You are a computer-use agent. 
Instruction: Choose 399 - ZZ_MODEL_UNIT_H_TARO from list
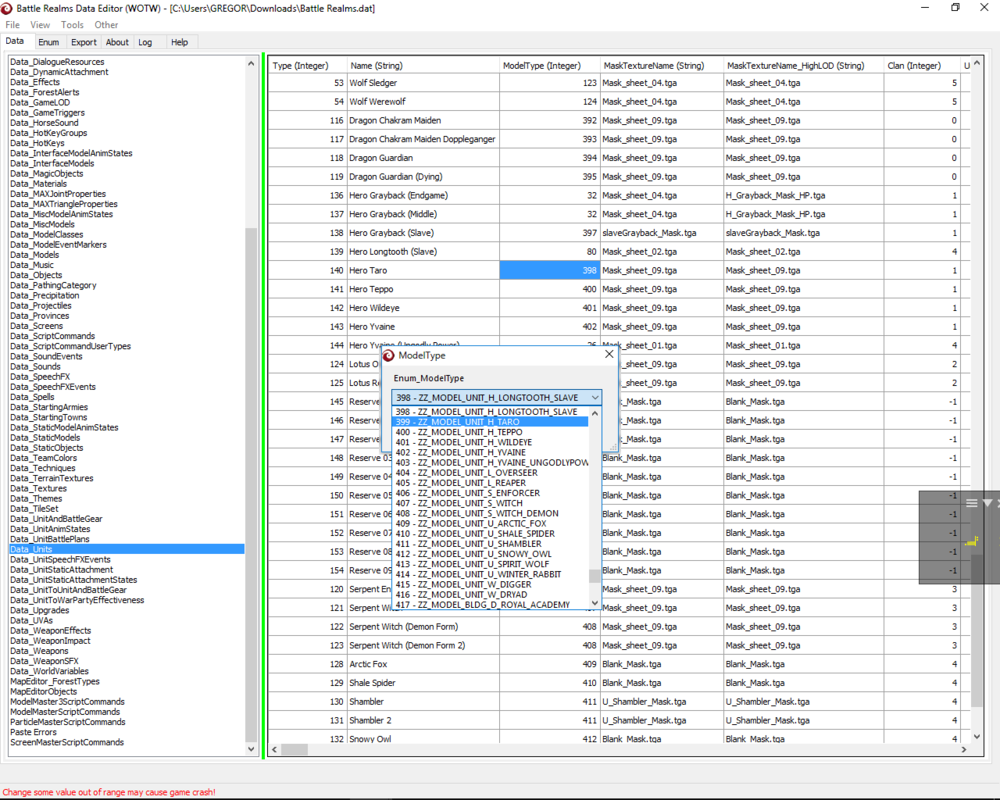[x=490, y=422]
